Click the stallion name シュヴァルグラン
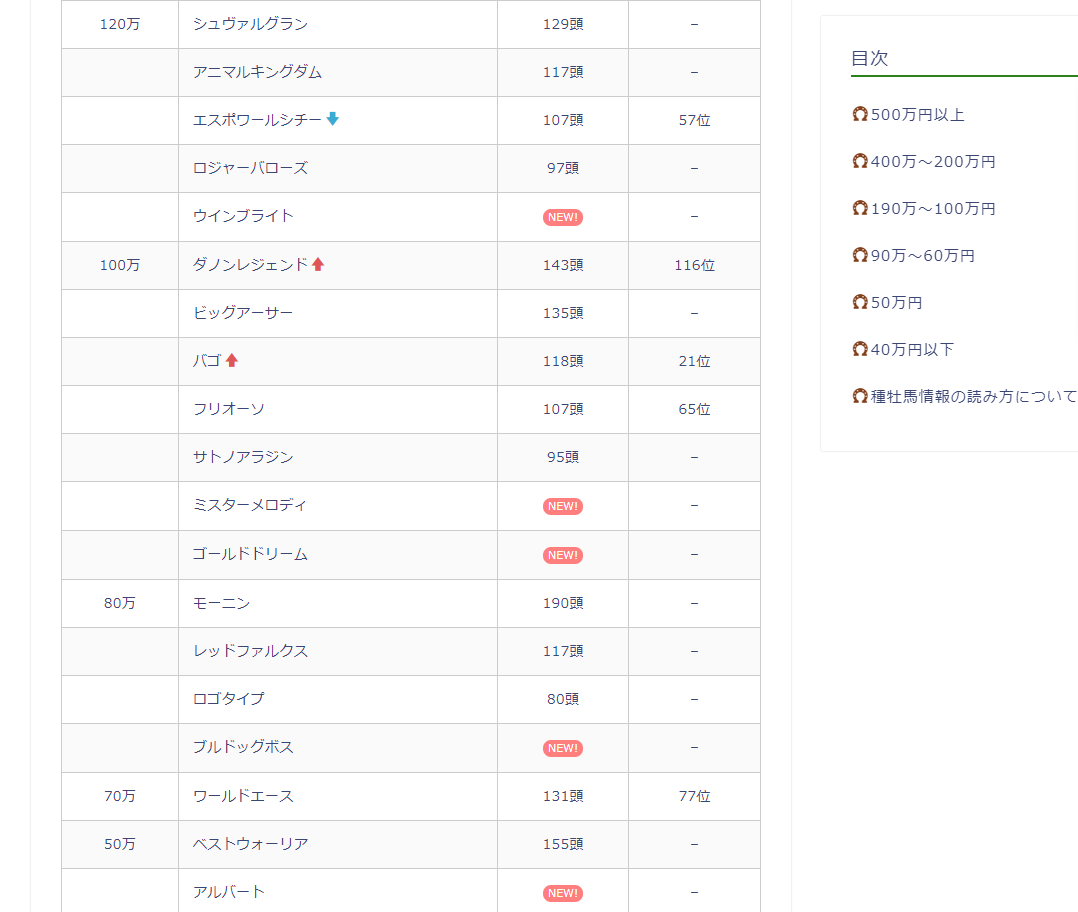1078x912 pixels. click(x=250, y=24)
